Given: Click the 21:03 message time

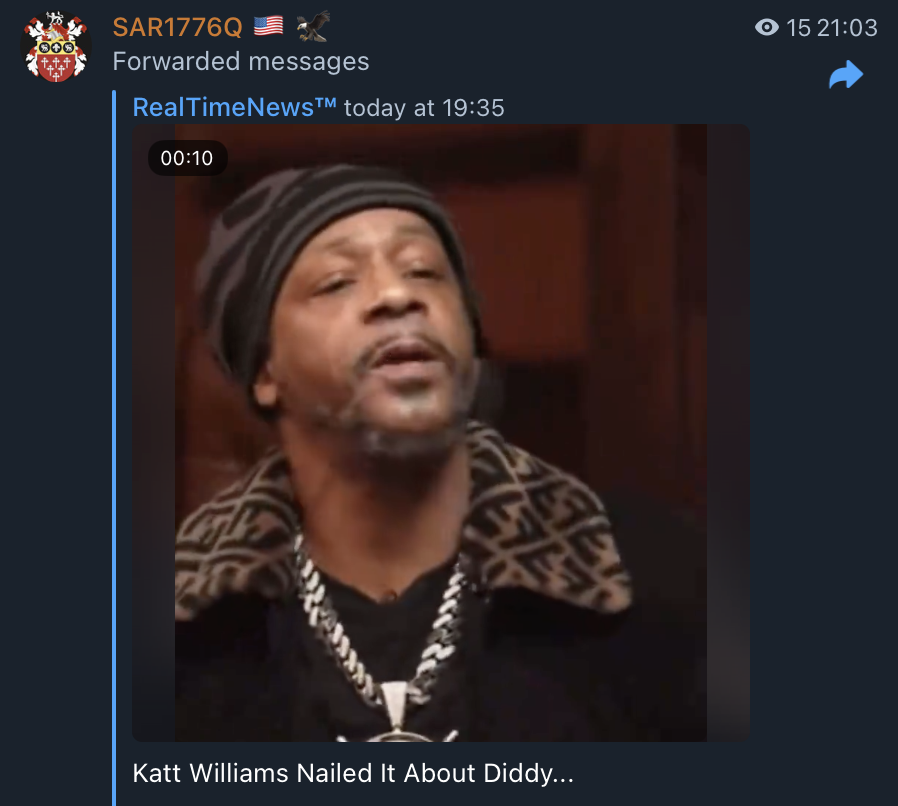Looking at the screenshot, I should pyautogui.click(x=847, y=28).
